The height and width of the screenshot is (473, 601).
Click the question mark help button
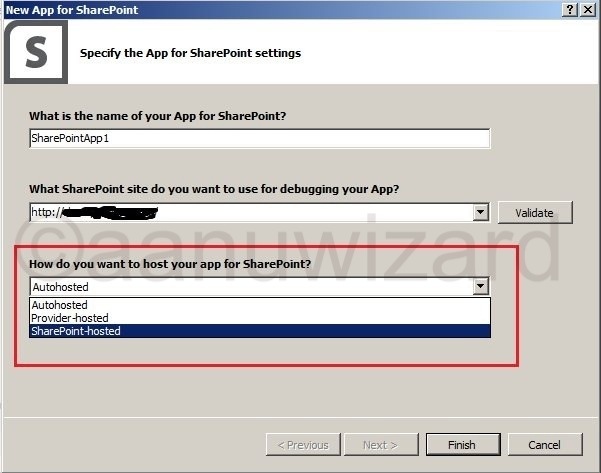pyautogui.click(x=569, y=9)
